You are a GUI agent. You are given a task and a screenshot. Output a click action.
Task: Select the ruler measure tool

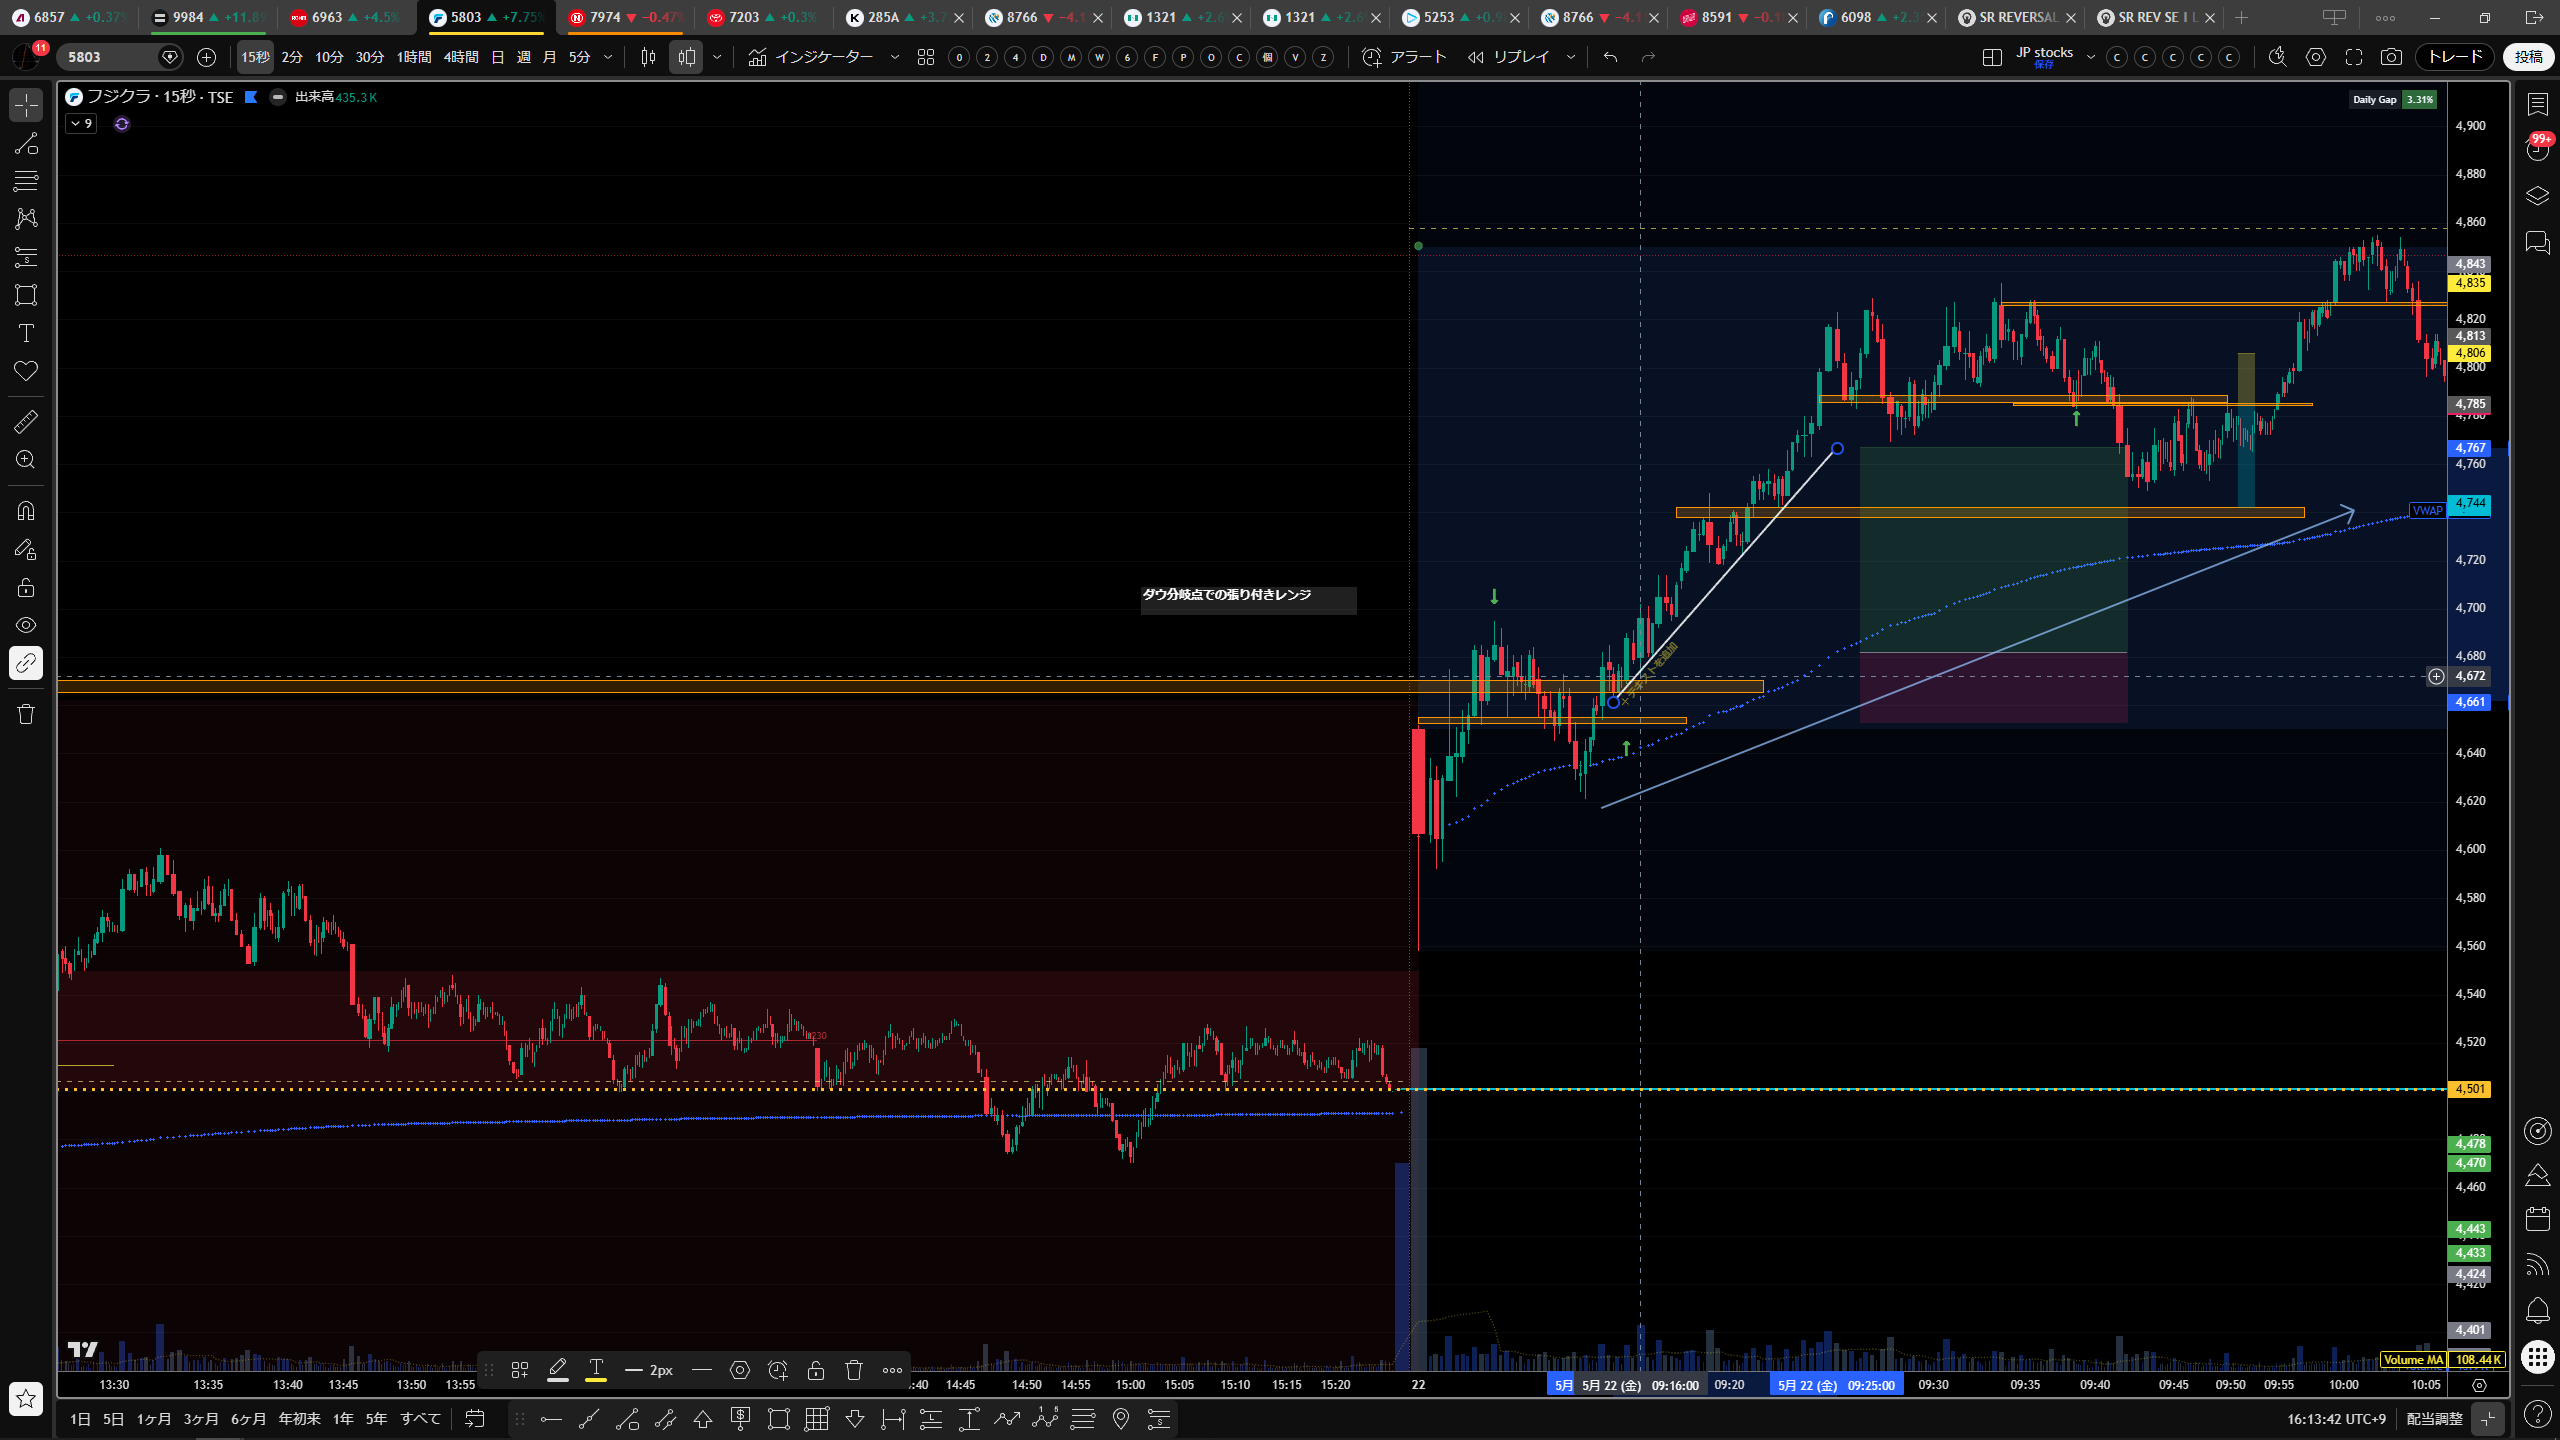[26, 422]
